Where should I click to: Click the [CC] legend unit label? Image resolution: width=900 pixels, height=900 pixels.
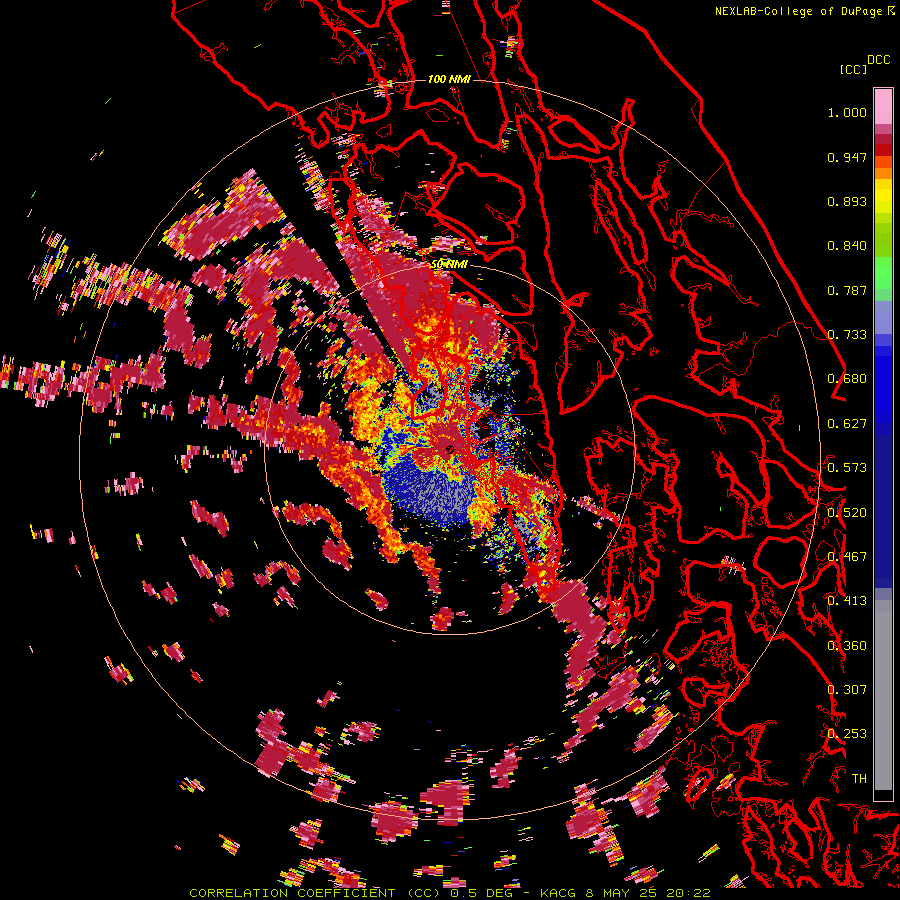click(853, 69)
